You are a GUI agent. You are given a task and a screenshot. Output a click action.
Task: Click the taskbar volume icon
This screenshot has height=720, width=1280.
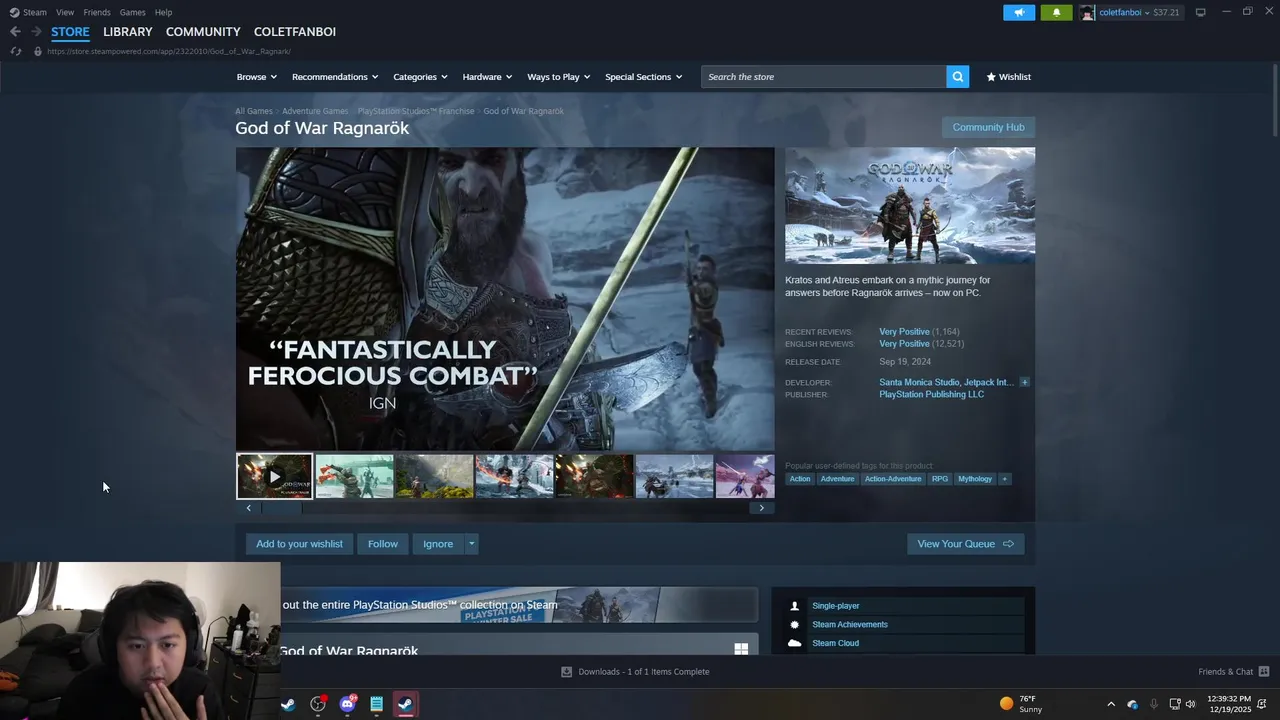(x=1190, y=704)
